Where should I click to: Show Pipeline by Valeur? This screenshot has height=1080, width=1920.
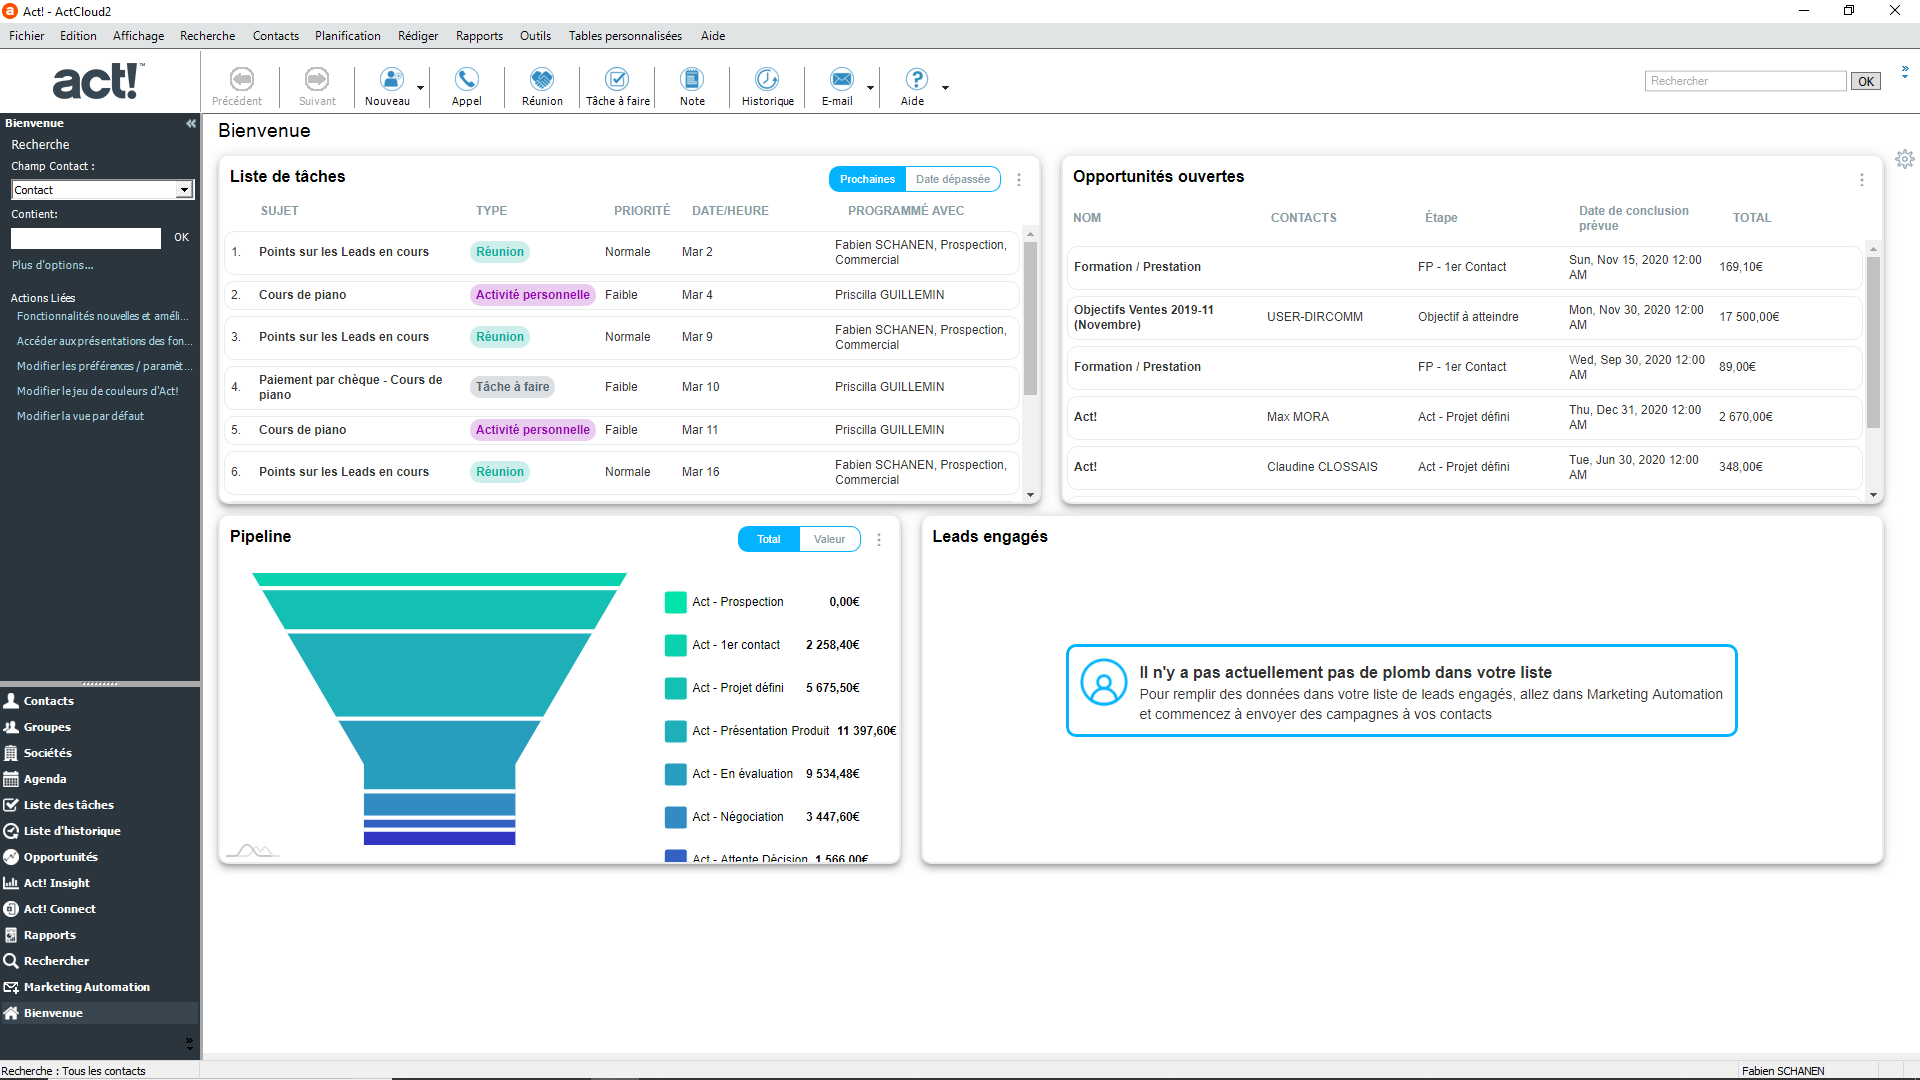coord(829,539)
